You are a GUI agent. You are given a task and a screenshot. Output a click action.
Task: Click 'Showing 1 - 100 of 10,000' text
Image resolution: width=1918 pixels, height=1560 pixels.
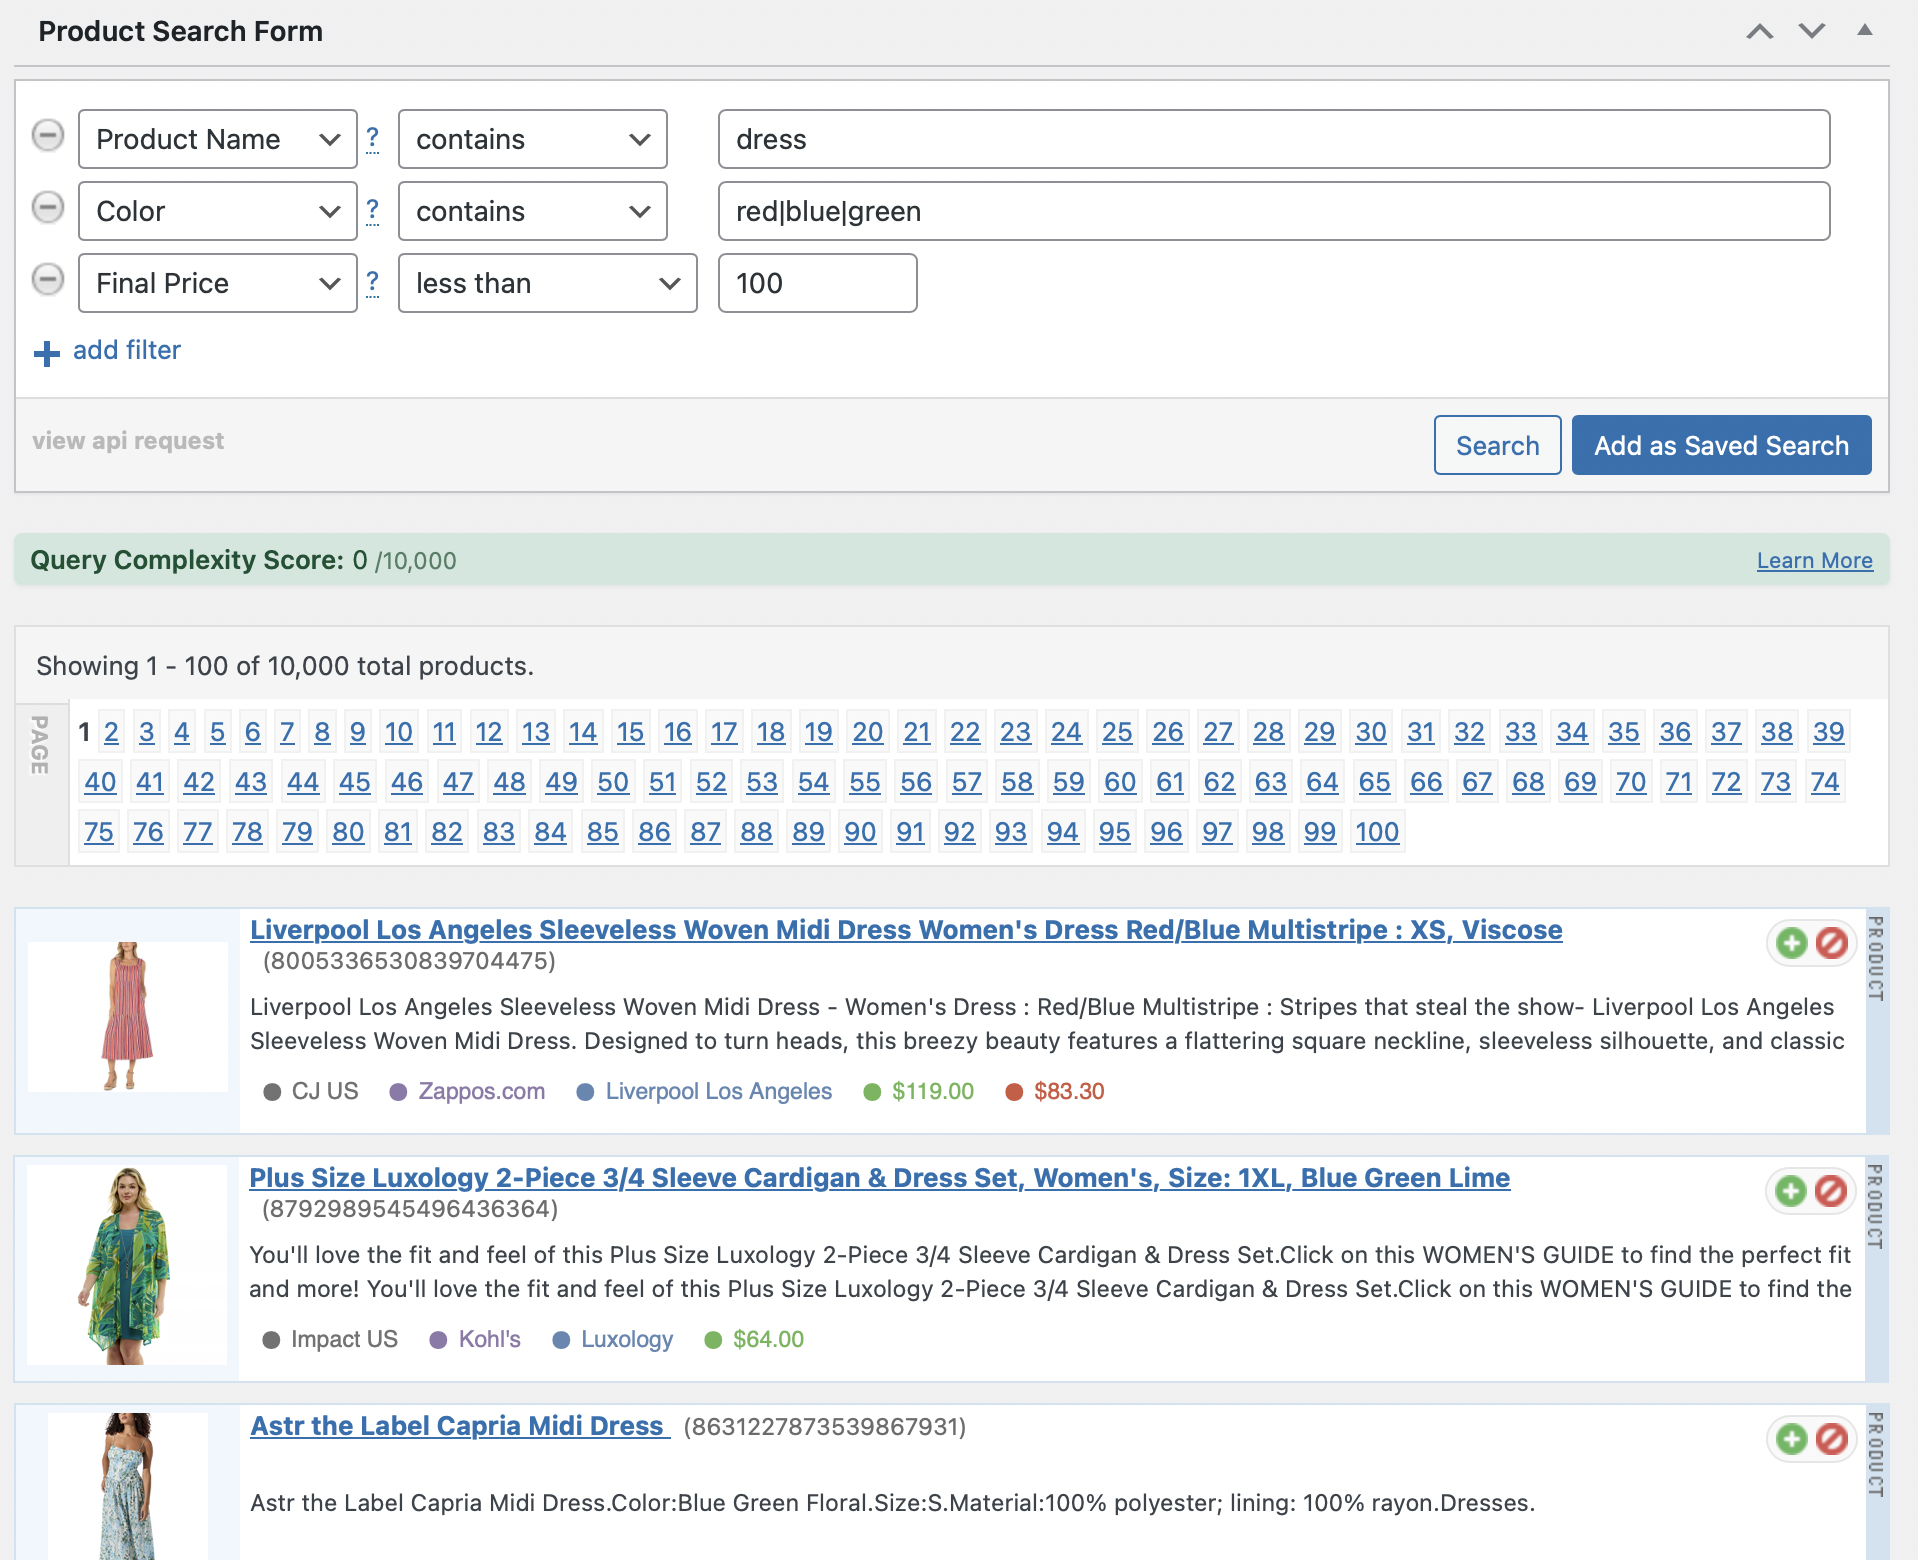(285, 666)
